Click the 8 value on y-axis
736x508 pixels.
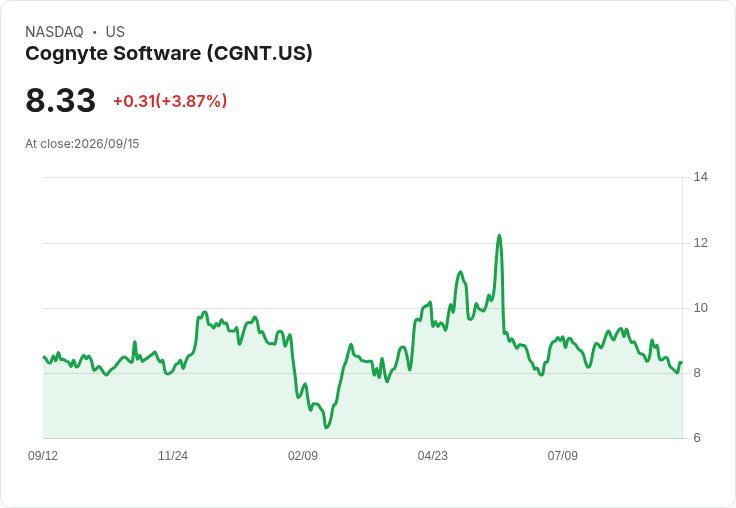(x=697, y=373)
